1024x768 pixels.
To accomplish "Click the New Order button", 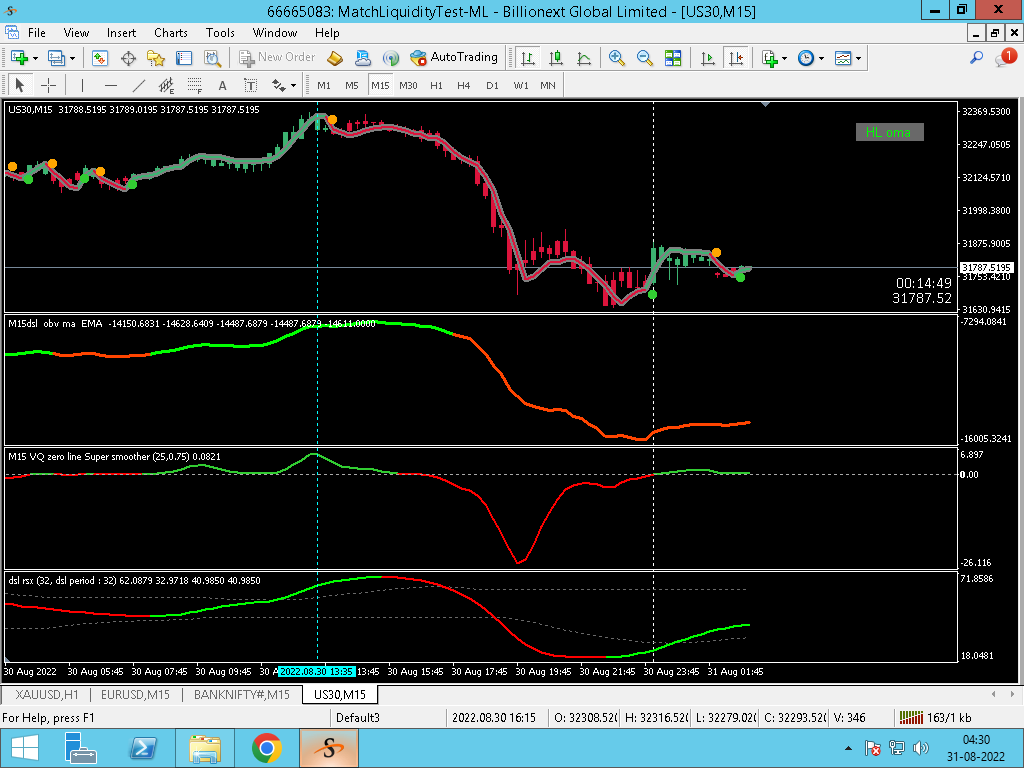I will point(277,58).
